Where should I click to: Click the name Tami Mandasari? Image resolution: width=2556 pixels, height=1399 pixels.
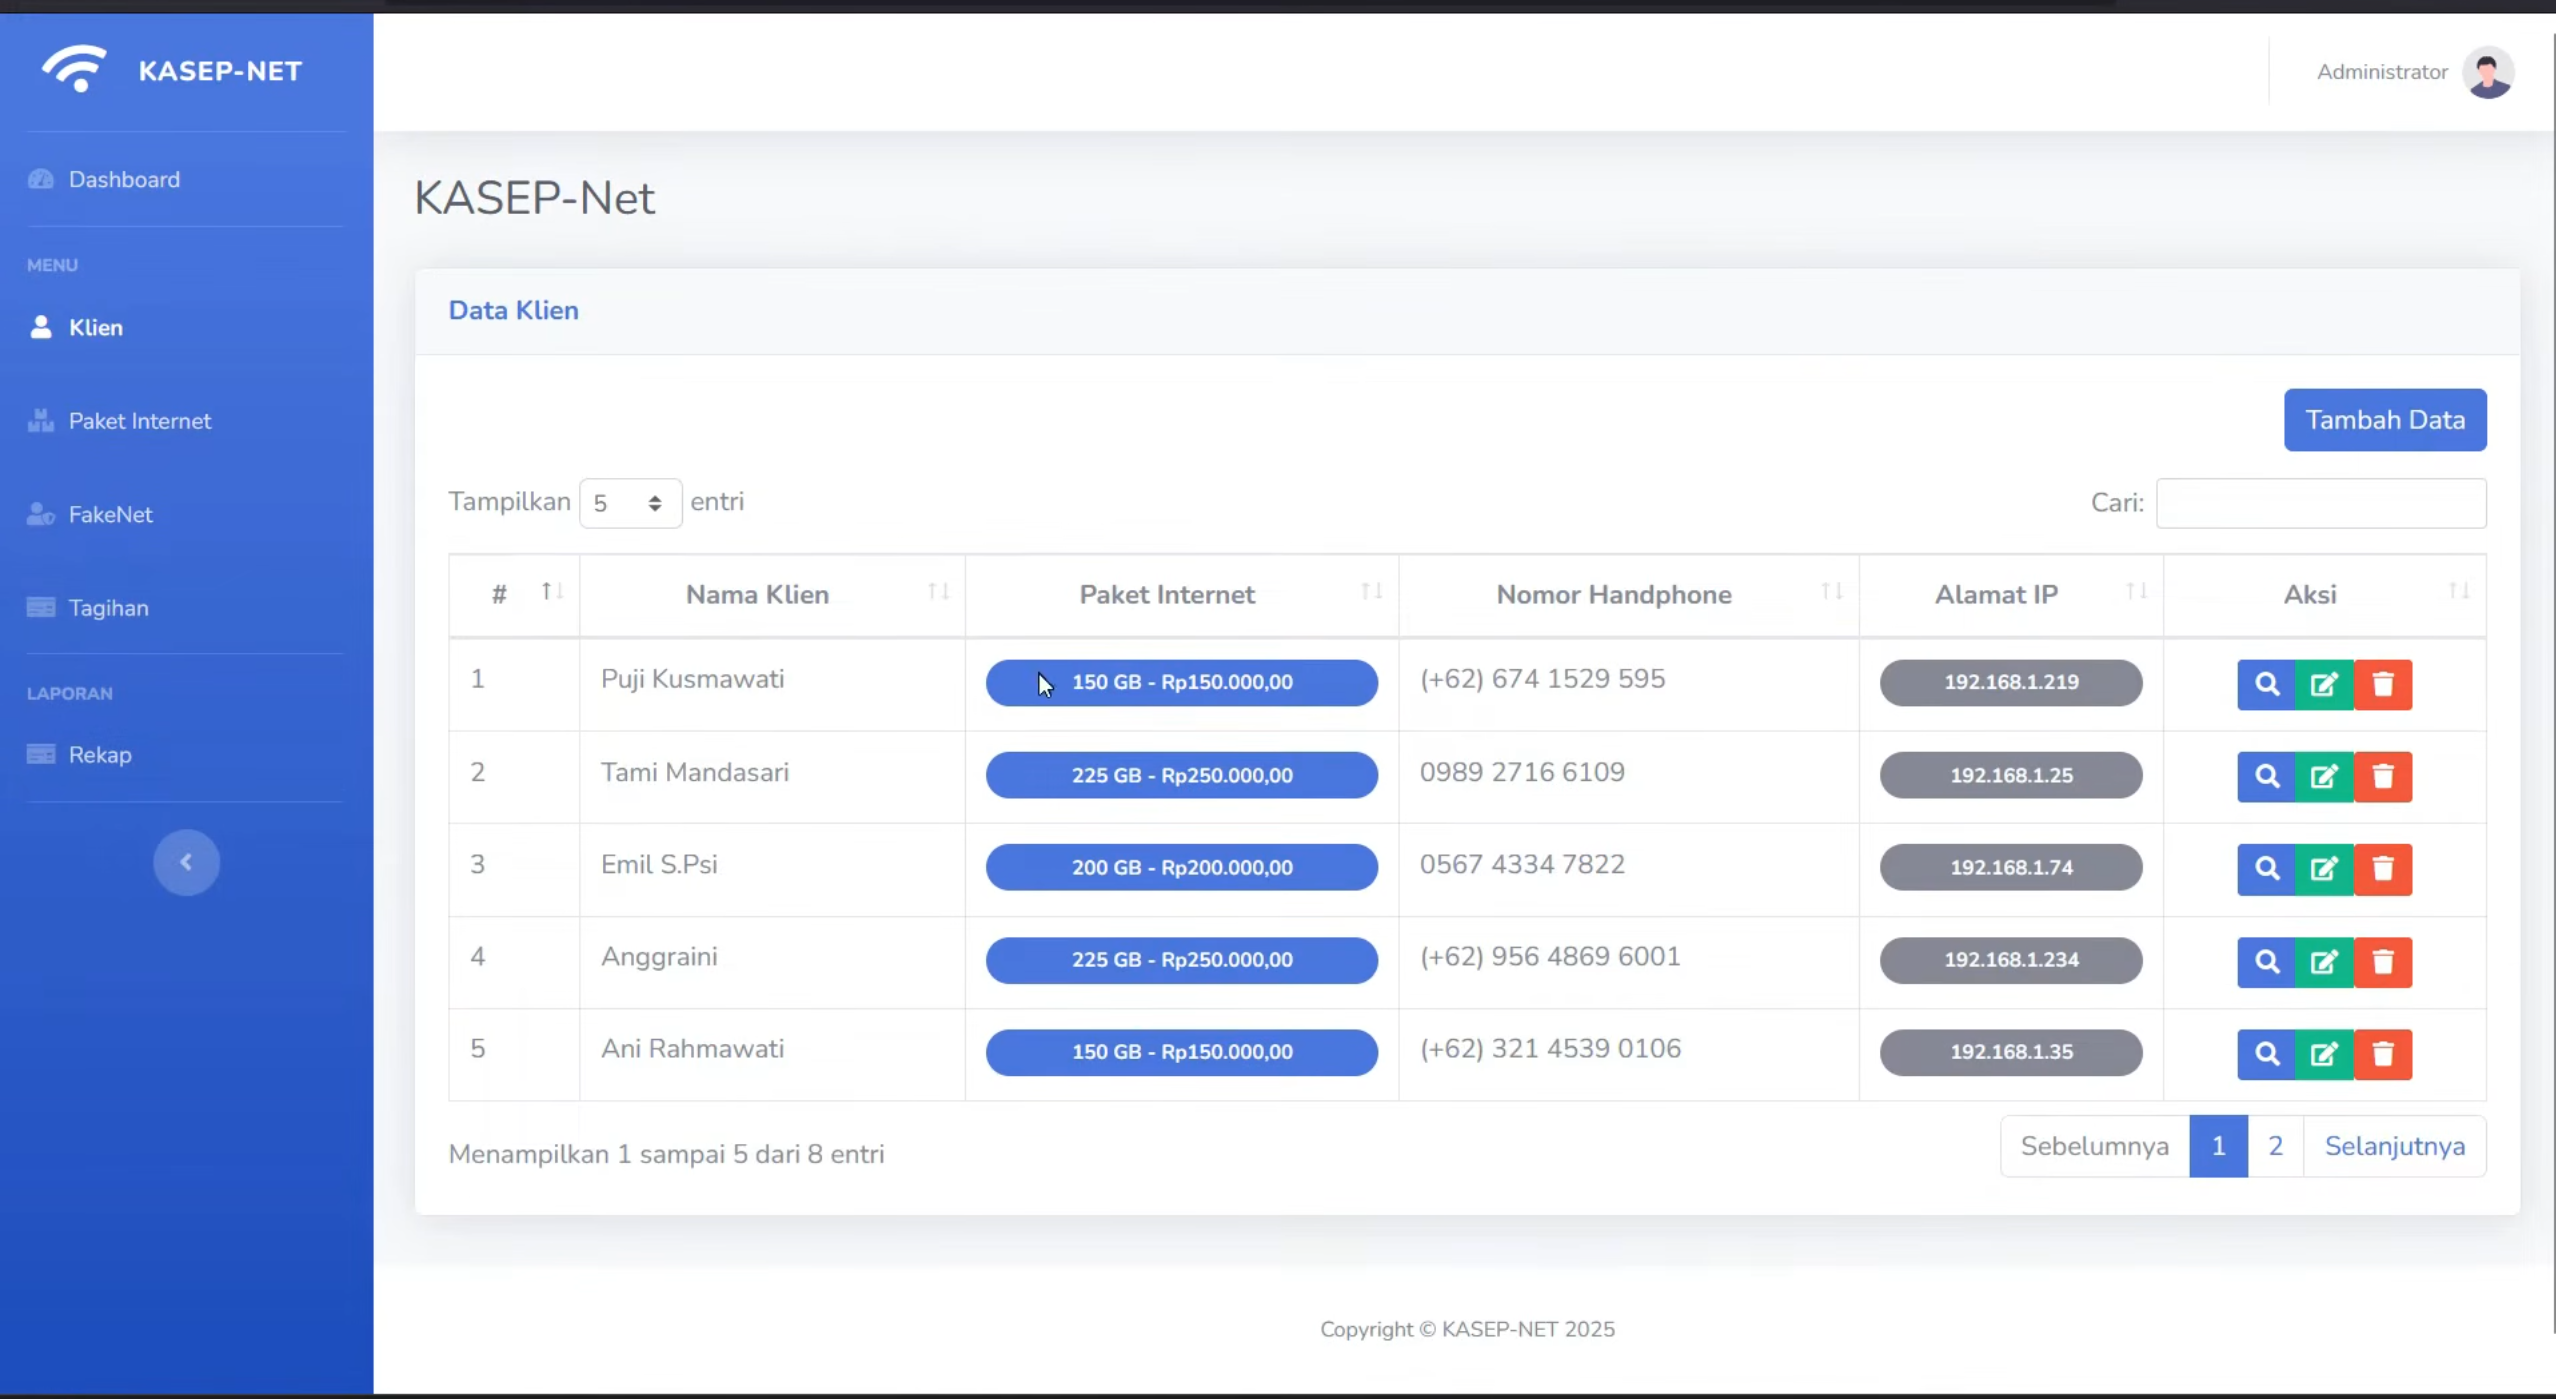pos(694,772)
